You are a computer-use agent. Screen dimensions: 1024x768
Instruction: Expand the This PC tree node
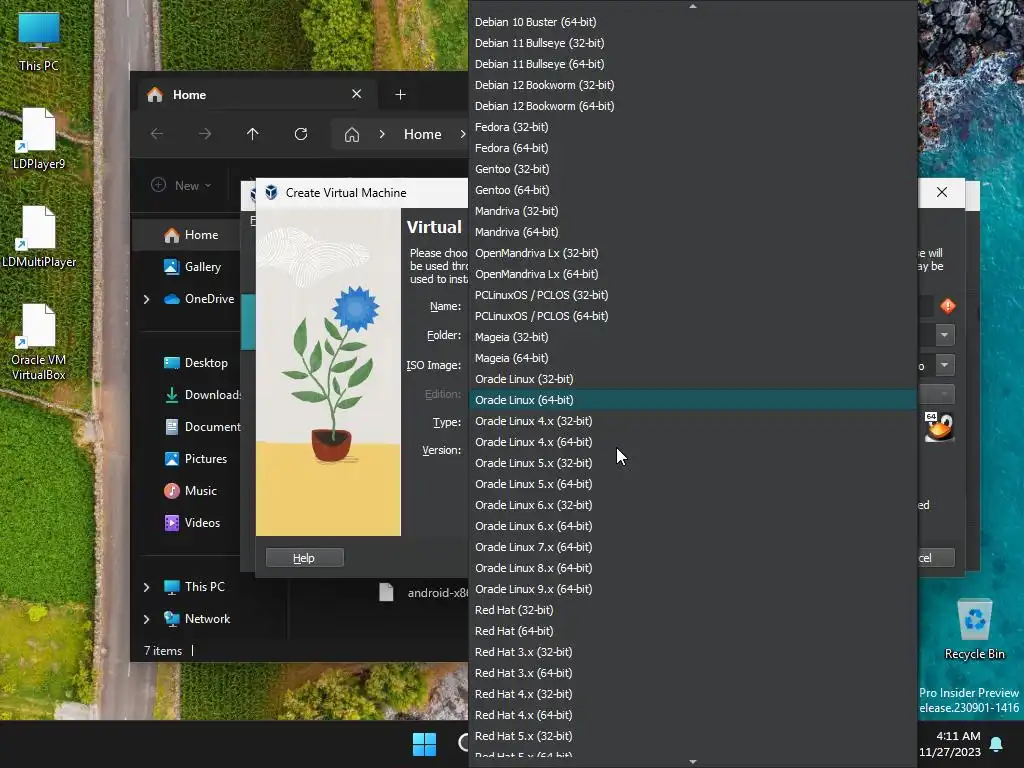pos(146,587)
